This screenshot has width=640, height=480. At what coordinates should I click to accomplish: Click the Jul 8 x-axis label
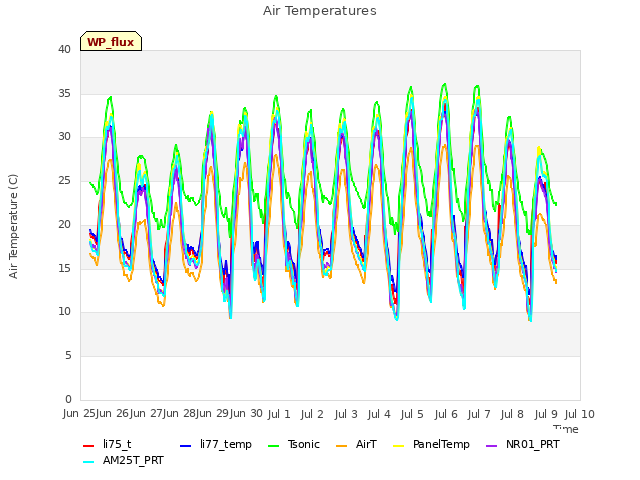click(512, 414)
